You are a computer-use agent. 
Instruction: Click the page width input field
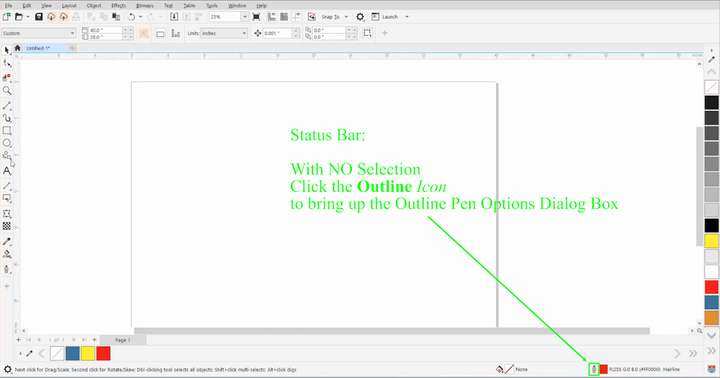click(x=106, y=30)
